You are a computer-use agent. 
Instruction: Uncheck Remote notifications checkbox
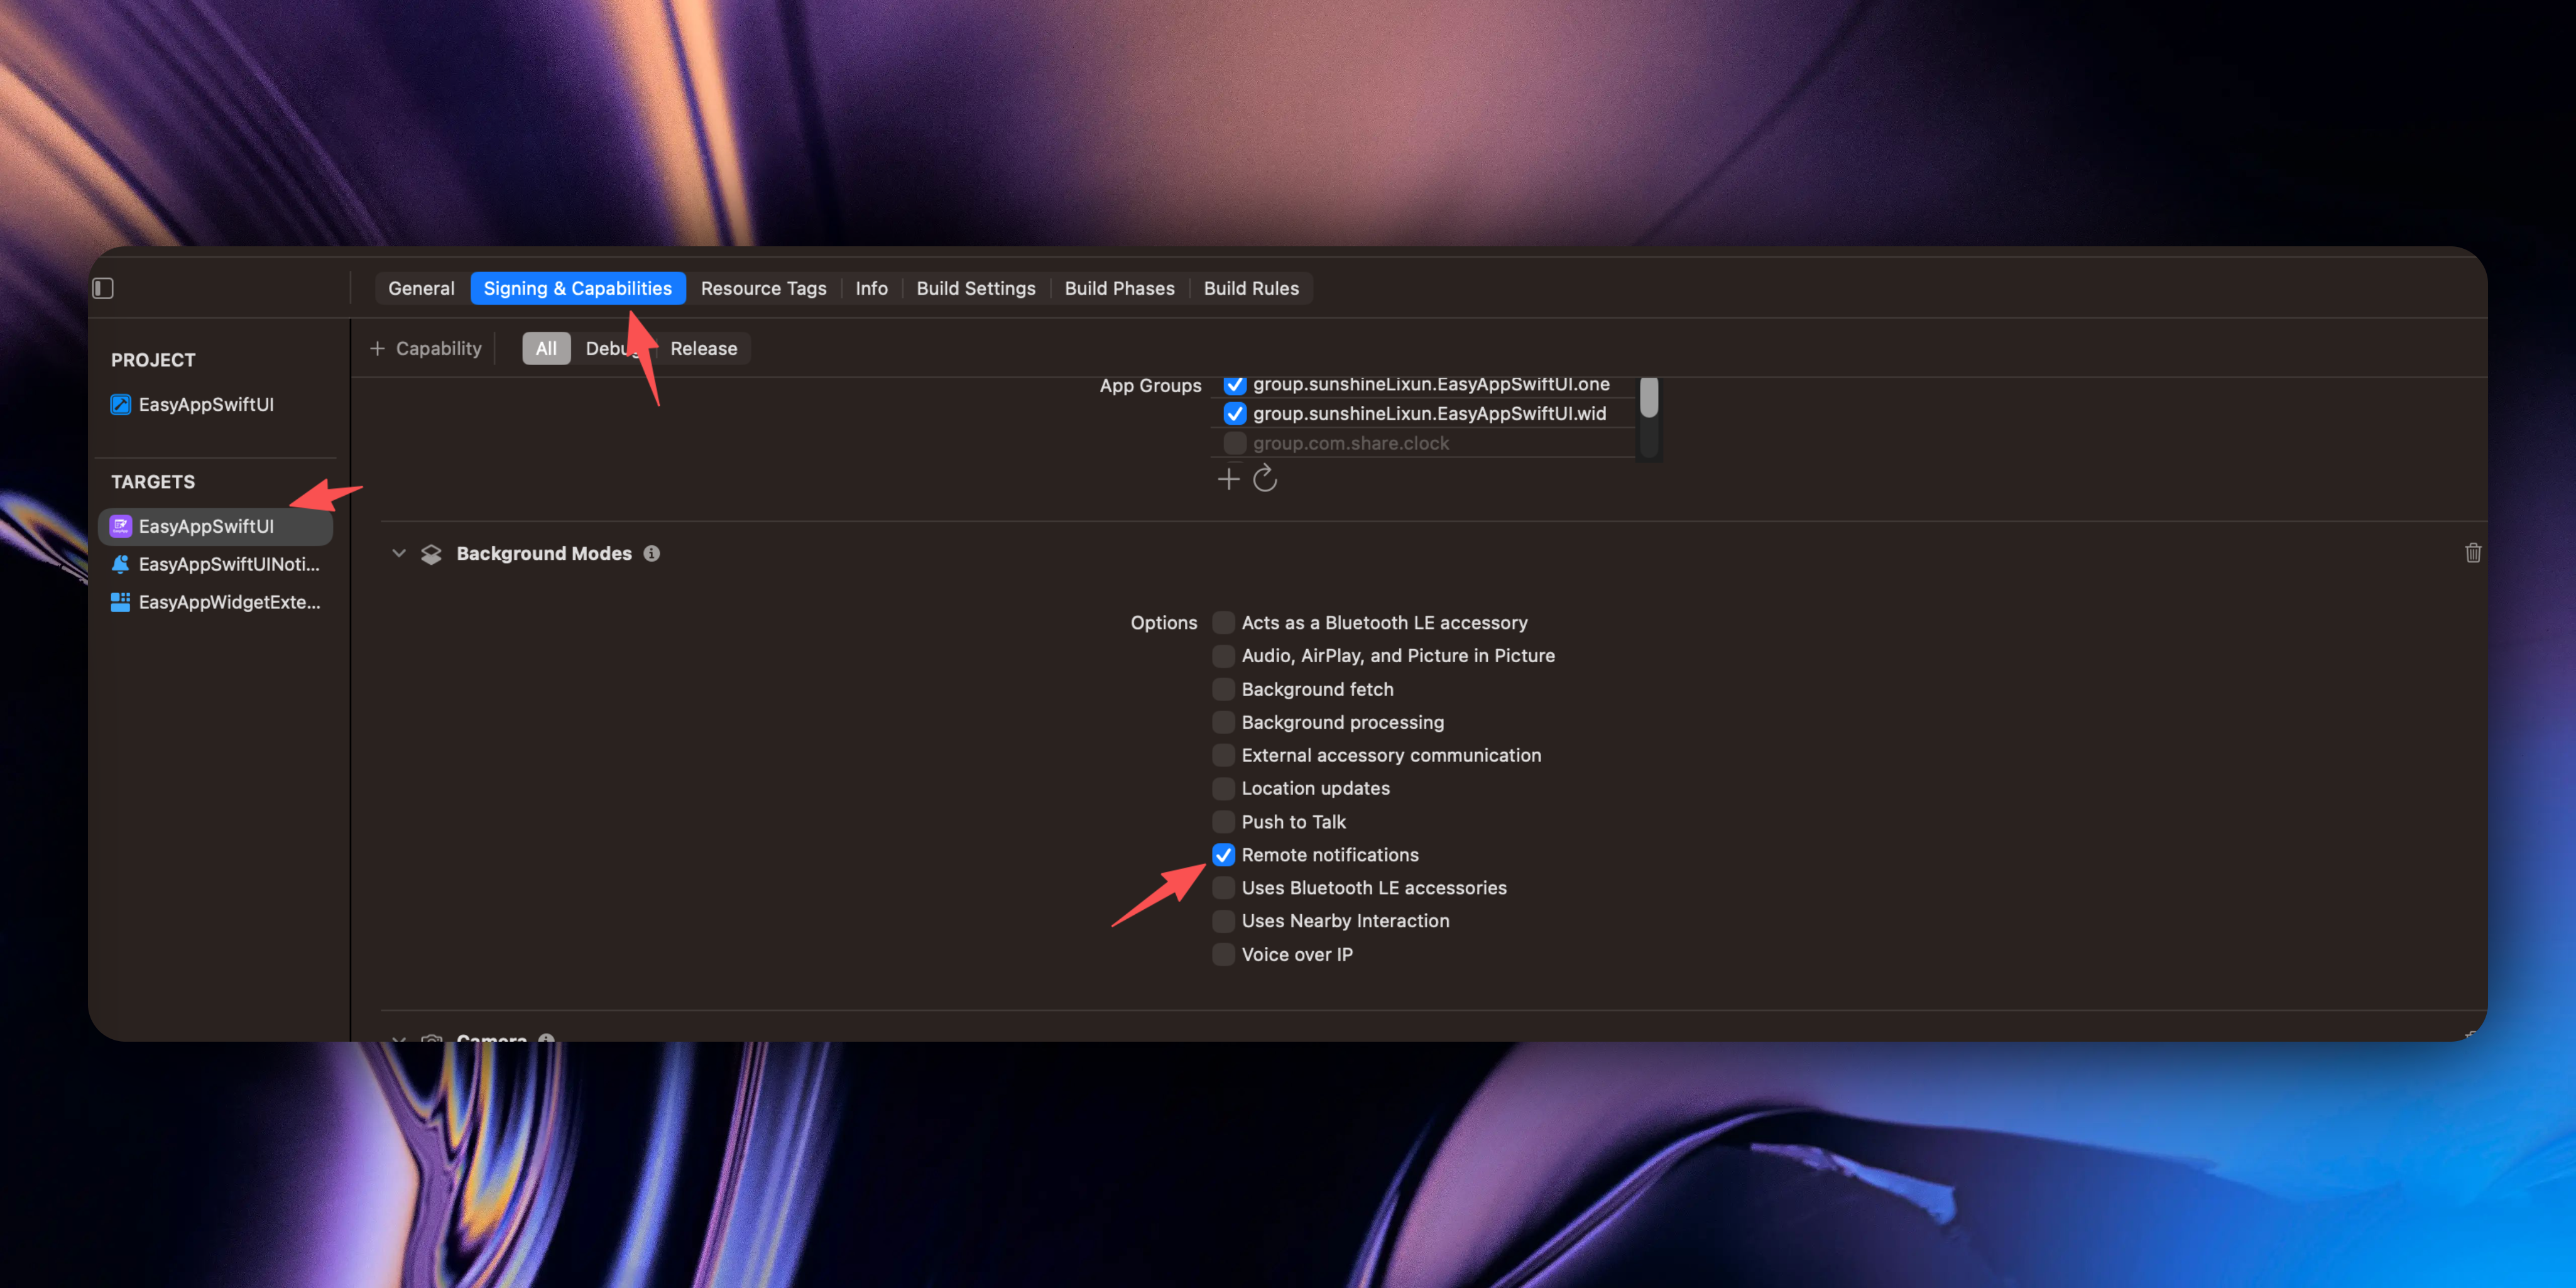(1223, 855)
